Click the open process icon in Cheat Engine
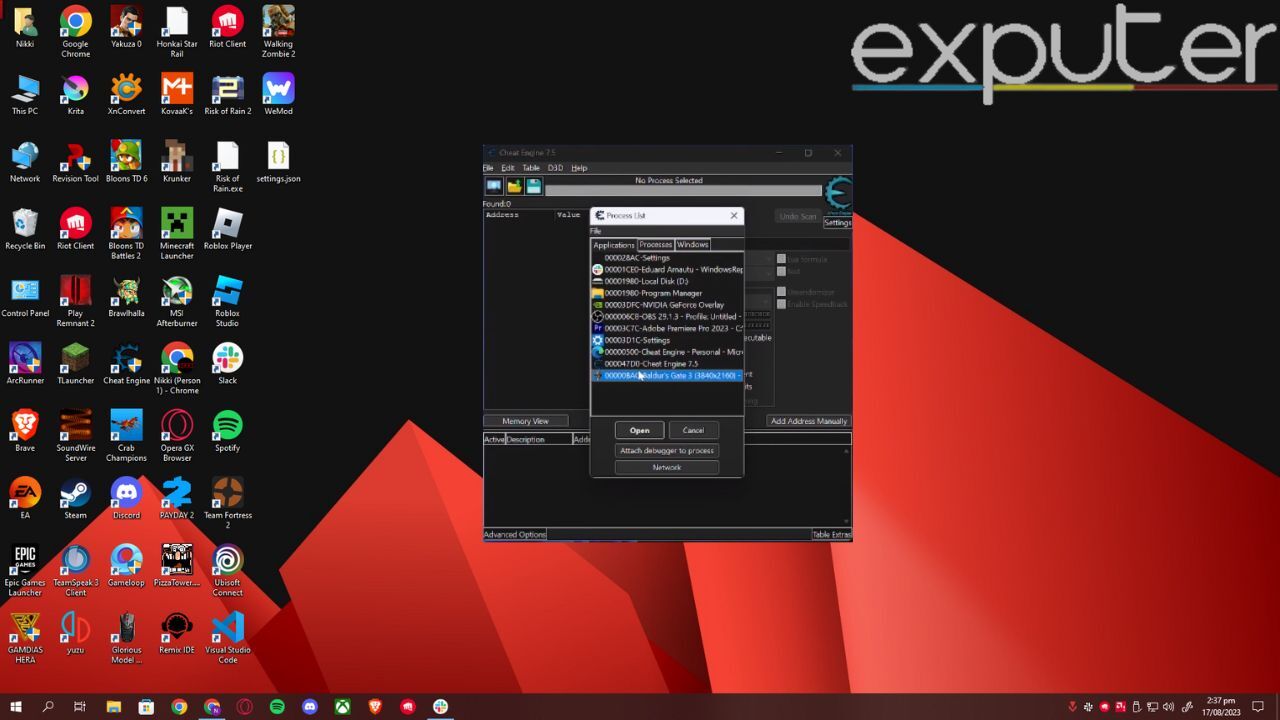1280x720 pixels. (x=493, y=186)
